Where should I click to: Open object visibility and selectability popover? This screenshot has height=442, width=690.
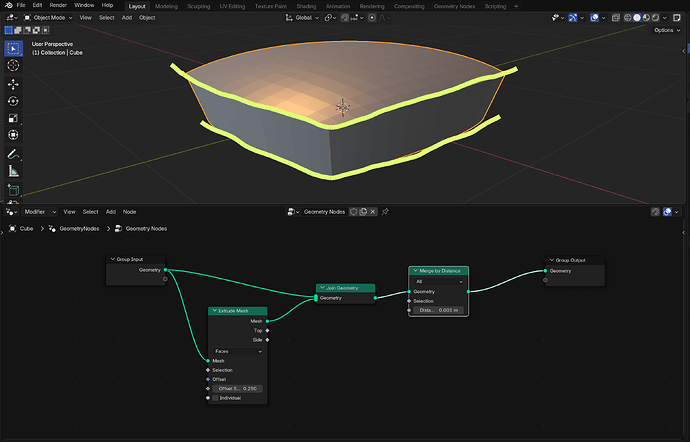[558, 18]
